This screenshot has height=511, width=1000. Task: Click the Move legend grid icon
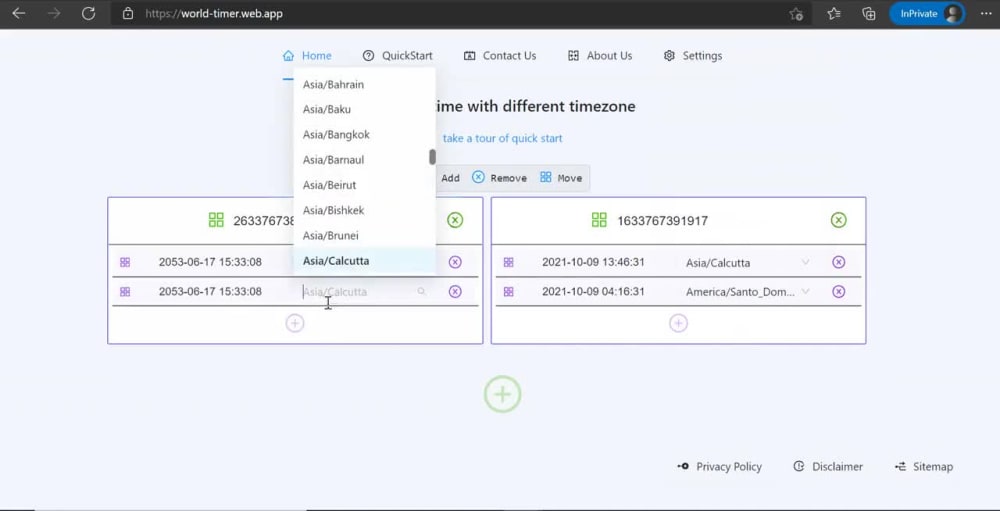coord(546,177)
